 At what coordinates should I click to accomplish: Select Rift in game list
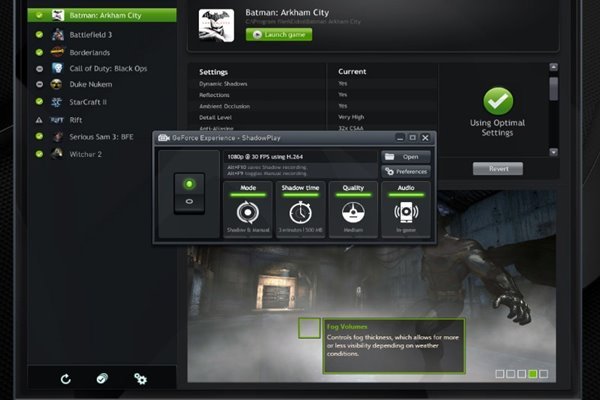point(76,120)
